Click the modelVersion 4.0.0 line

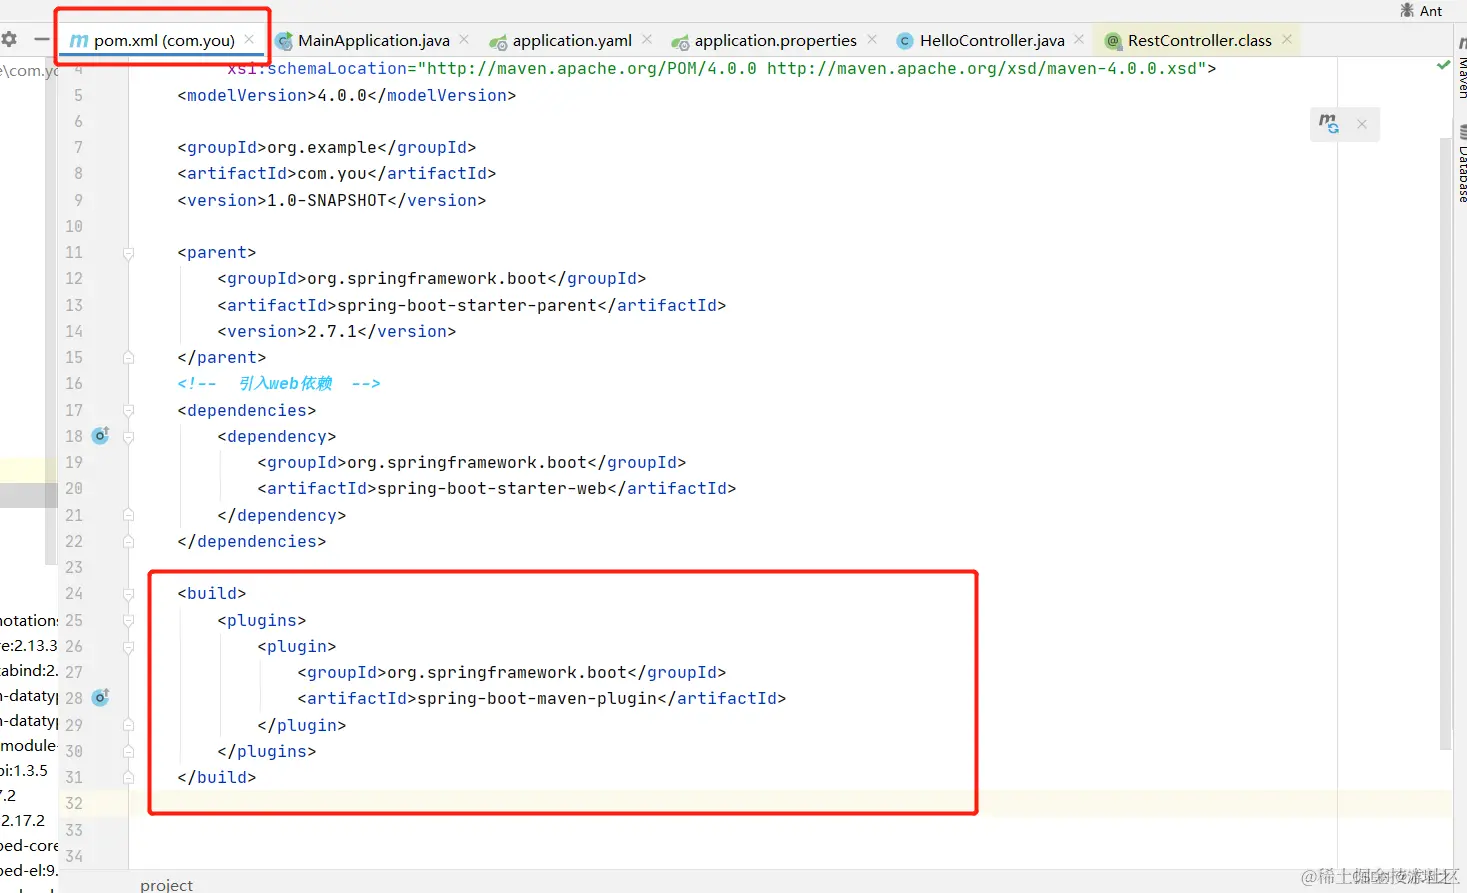[x=347, y=95]
